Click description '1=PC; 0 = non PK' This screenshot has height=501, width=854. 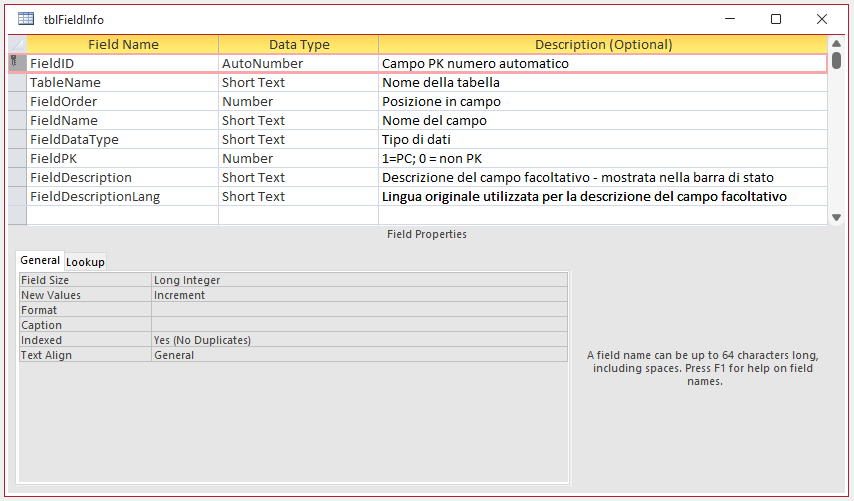pos(603,159)
